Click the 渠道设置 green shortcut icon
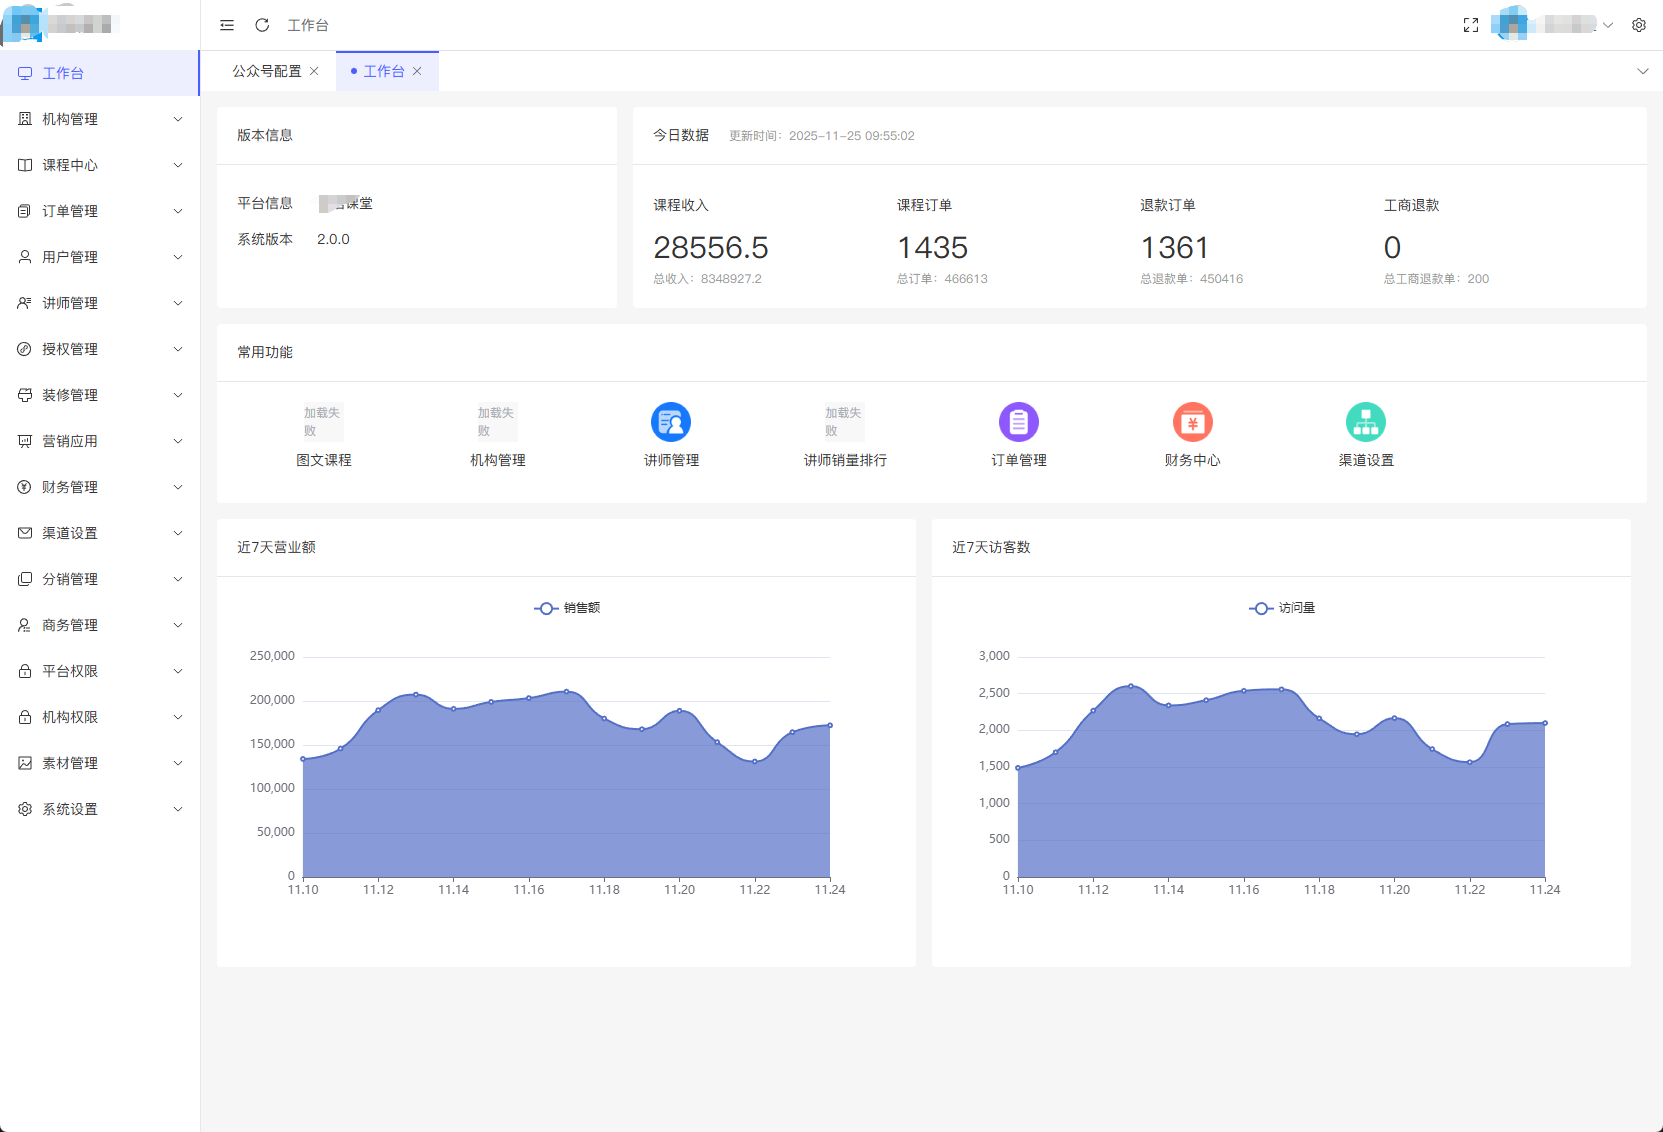Viewport: 1663px width, 1132px height. [1365, 422]
